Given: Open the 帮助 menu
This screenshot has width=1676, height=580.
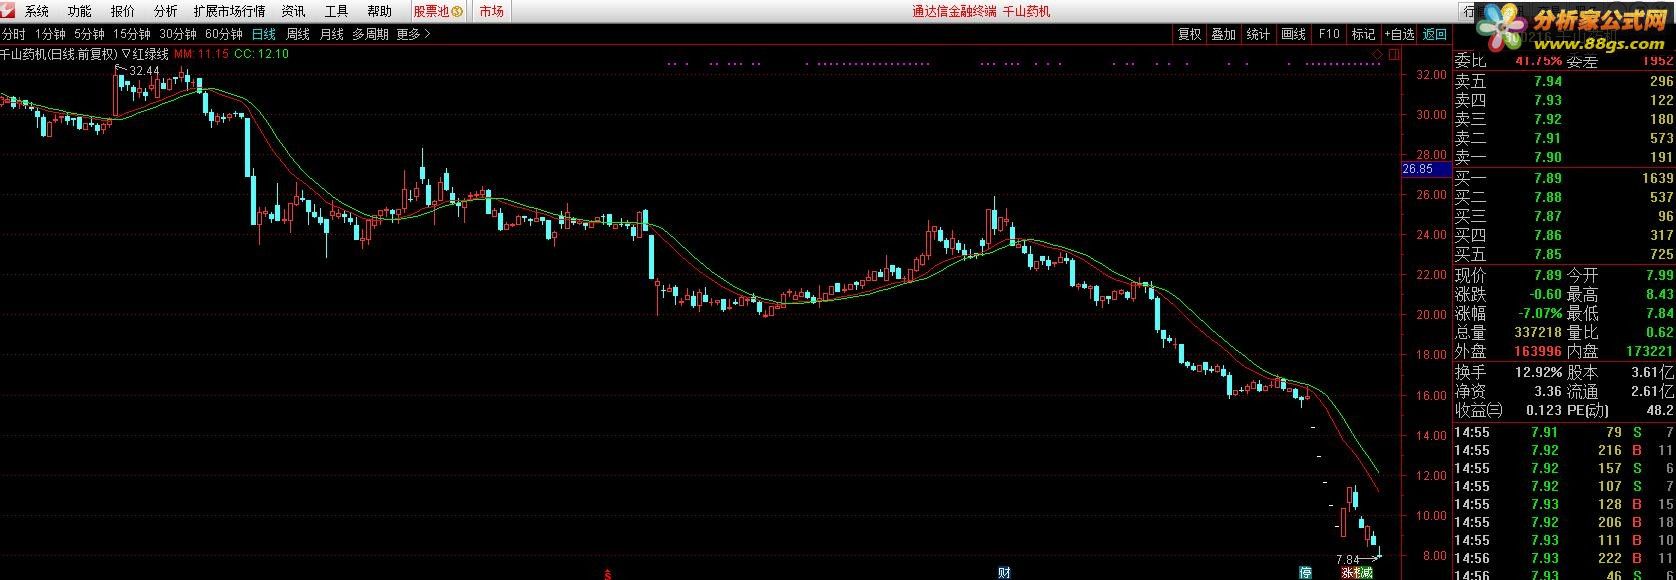Looking at the screenshot, I should pos(380,12).
